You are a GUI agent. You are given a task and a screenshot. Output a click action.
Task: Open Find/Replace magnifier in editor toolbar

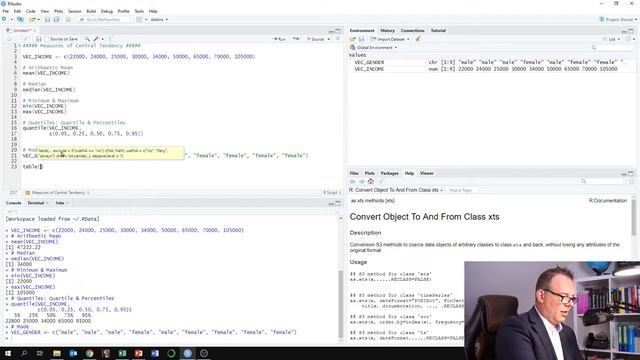[x=87, y=39]
